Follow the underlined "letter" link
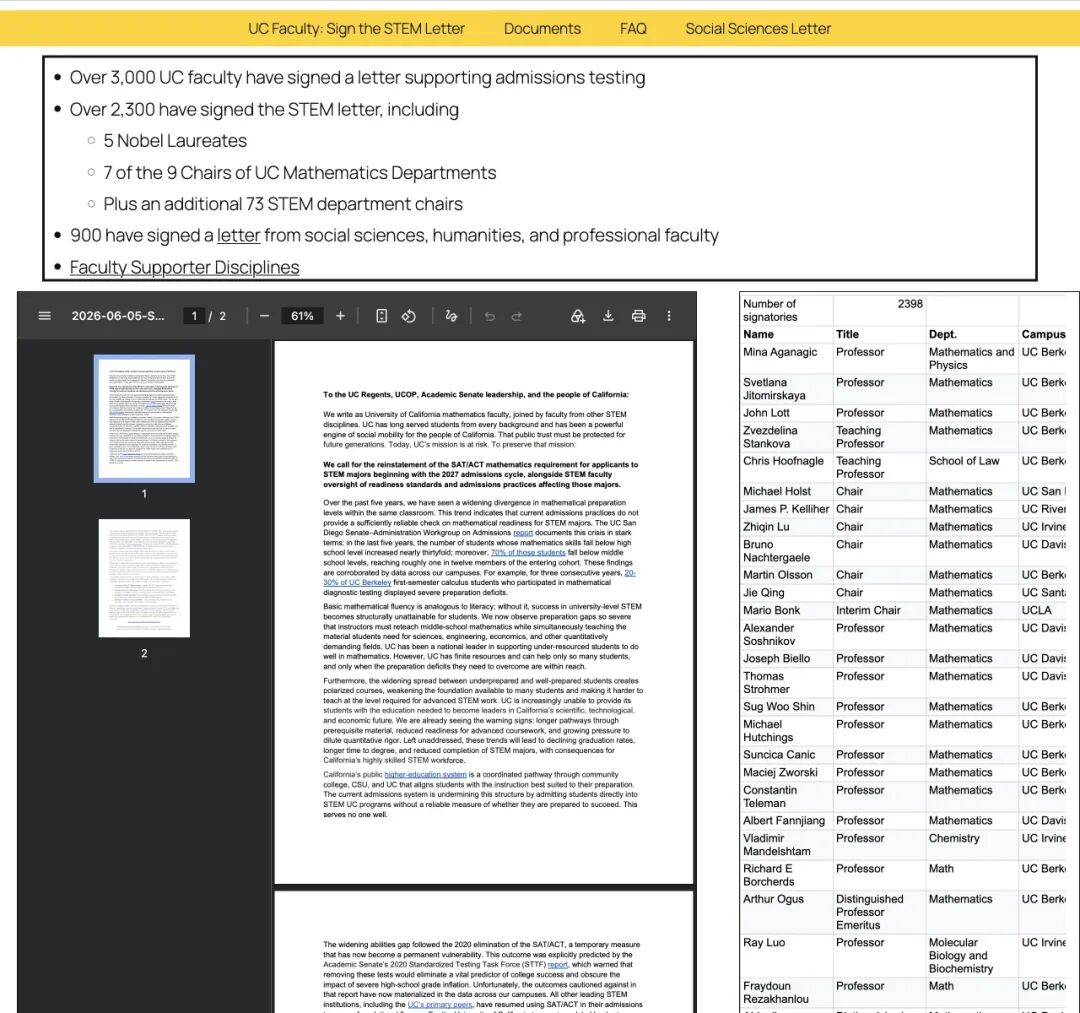Screen dimensions: 1080x1013 coord(238,236)
